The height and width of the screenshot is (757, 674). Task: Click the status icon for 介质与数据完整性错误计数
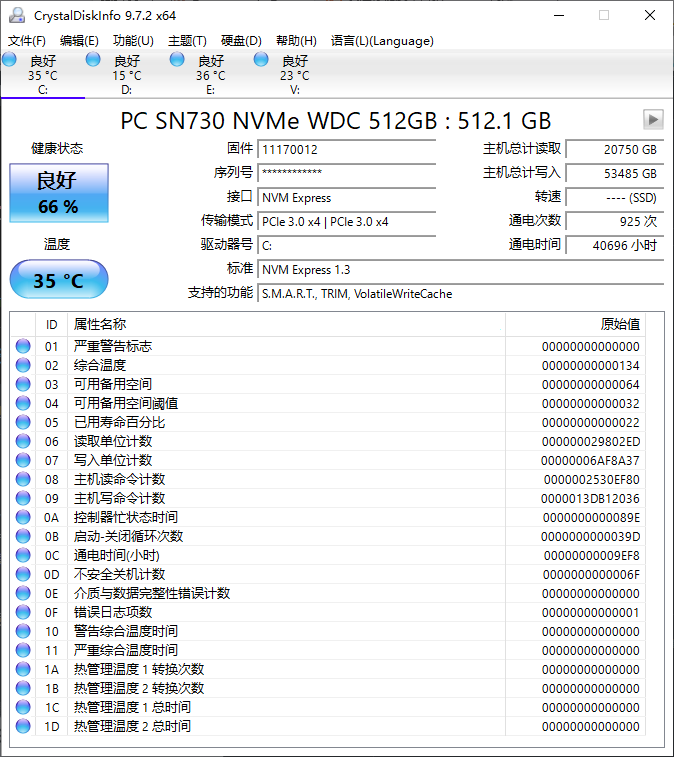23,593
